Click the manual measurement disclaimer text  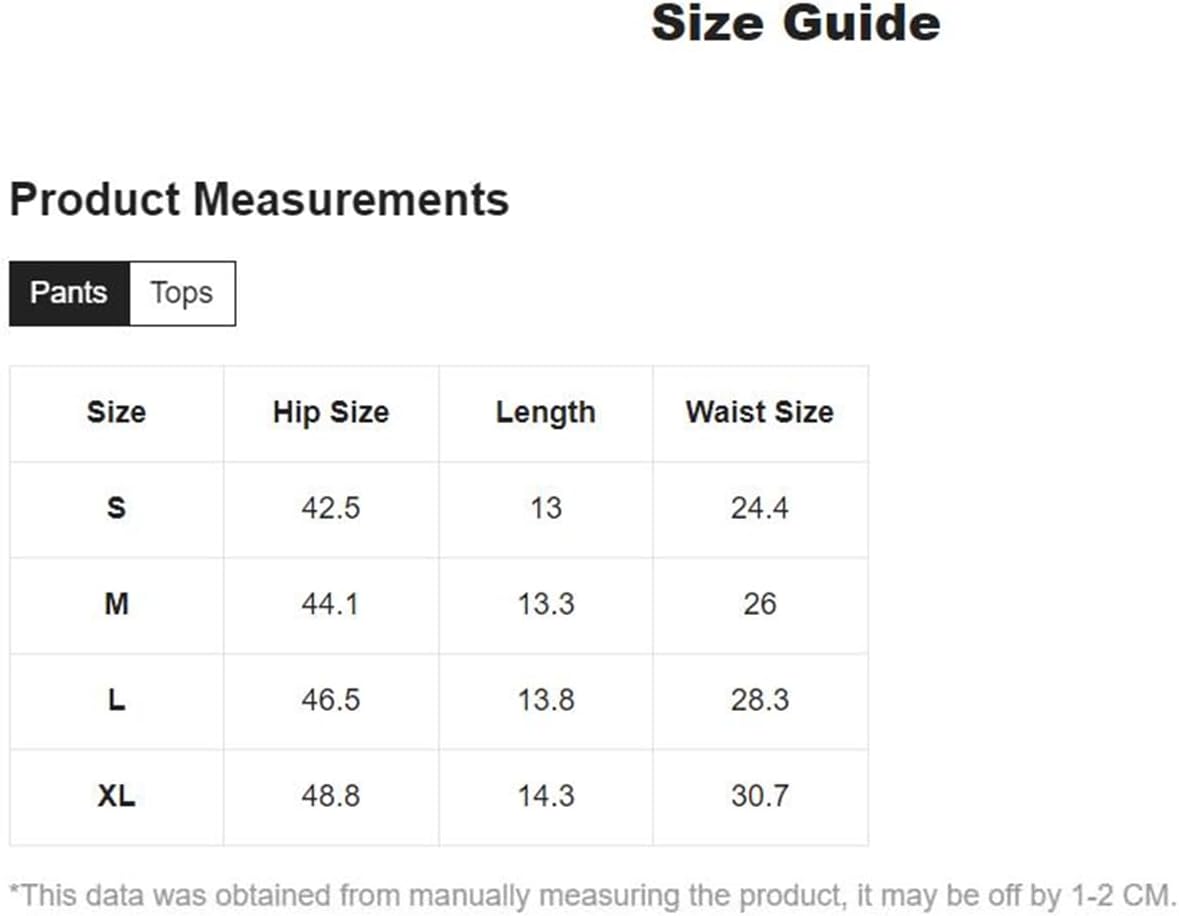pos(593,896)
